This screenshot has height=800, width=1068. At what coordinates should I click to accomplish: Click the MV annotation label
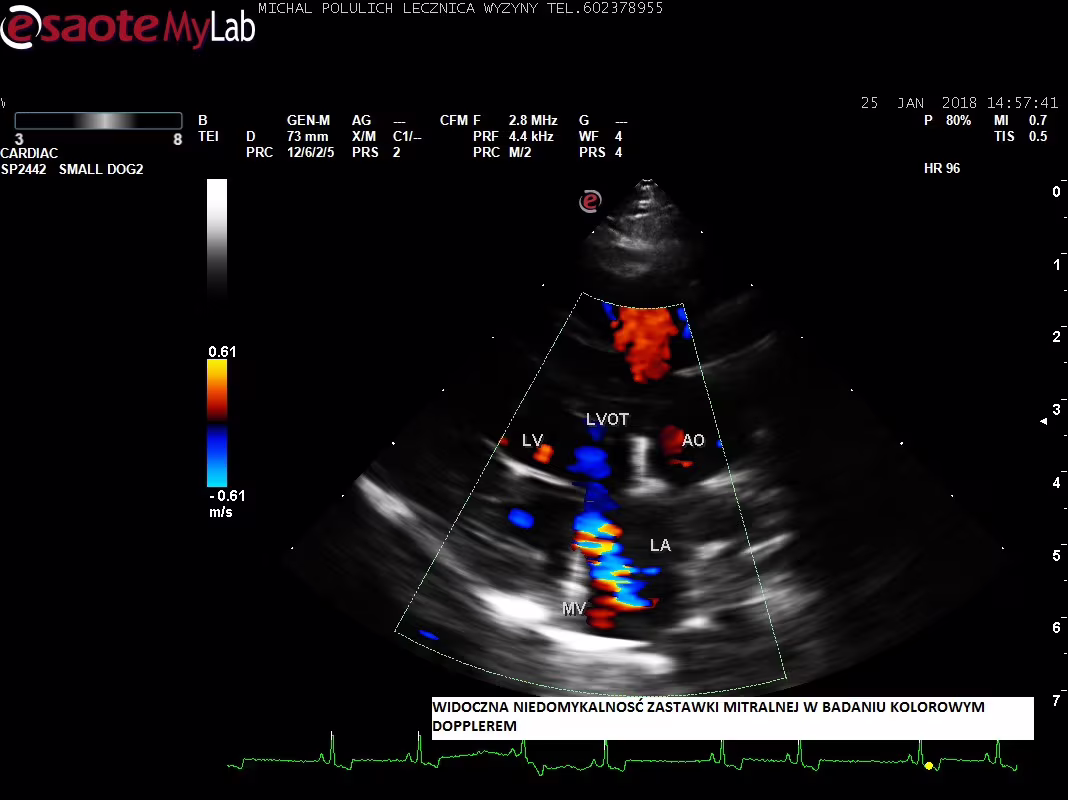click(573, 608)
